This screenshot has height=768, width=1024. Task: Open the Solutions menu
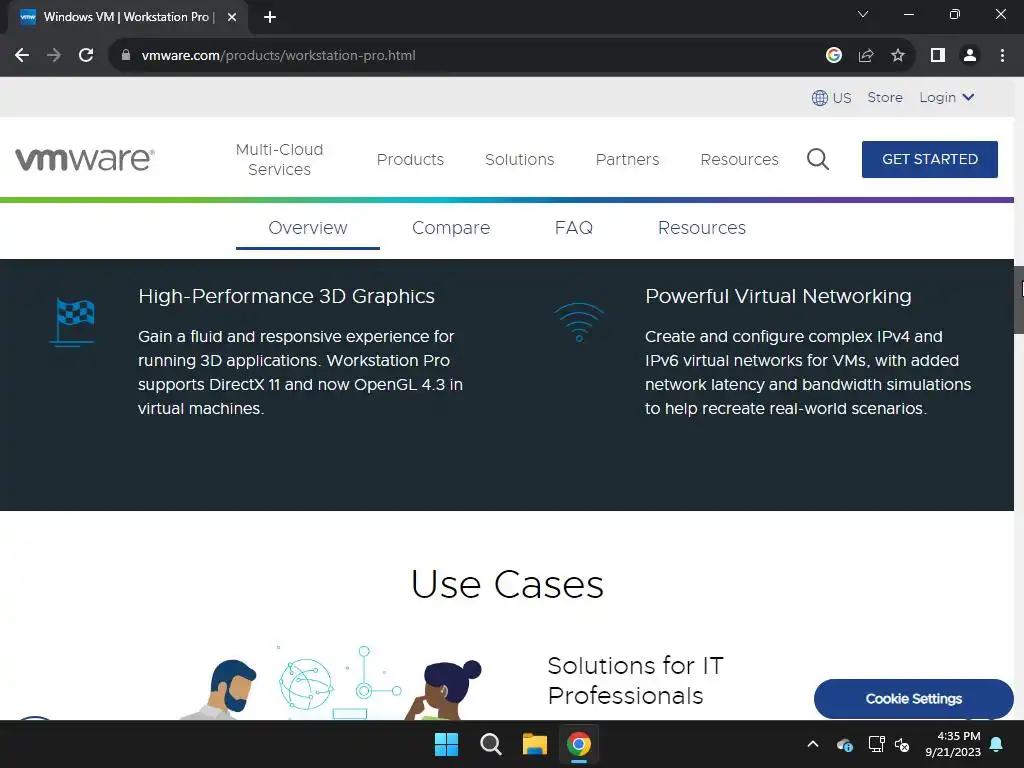[519, 159]
